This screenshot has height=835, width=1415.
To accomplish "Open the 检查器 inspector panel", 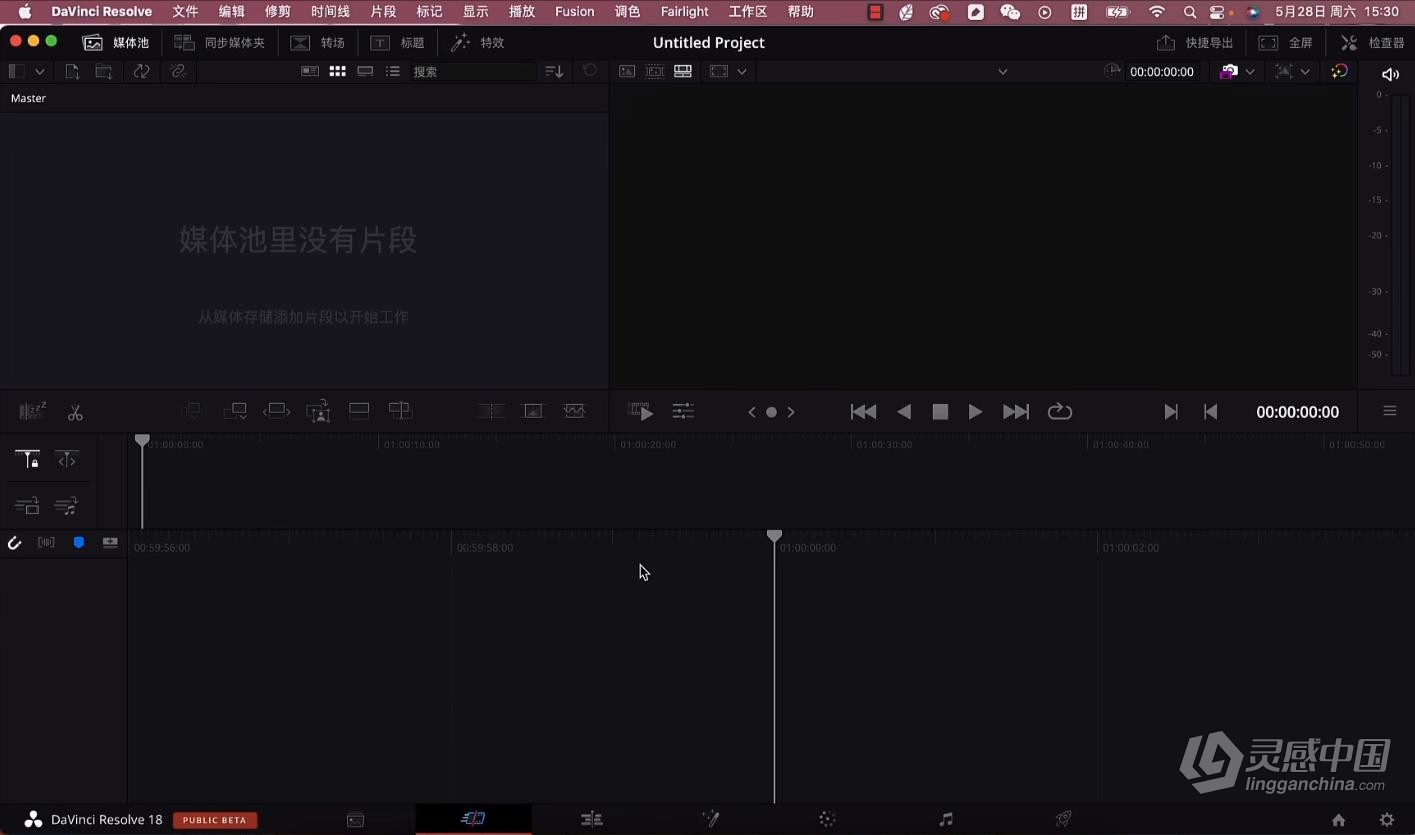I will click(x=1373, y=43).
